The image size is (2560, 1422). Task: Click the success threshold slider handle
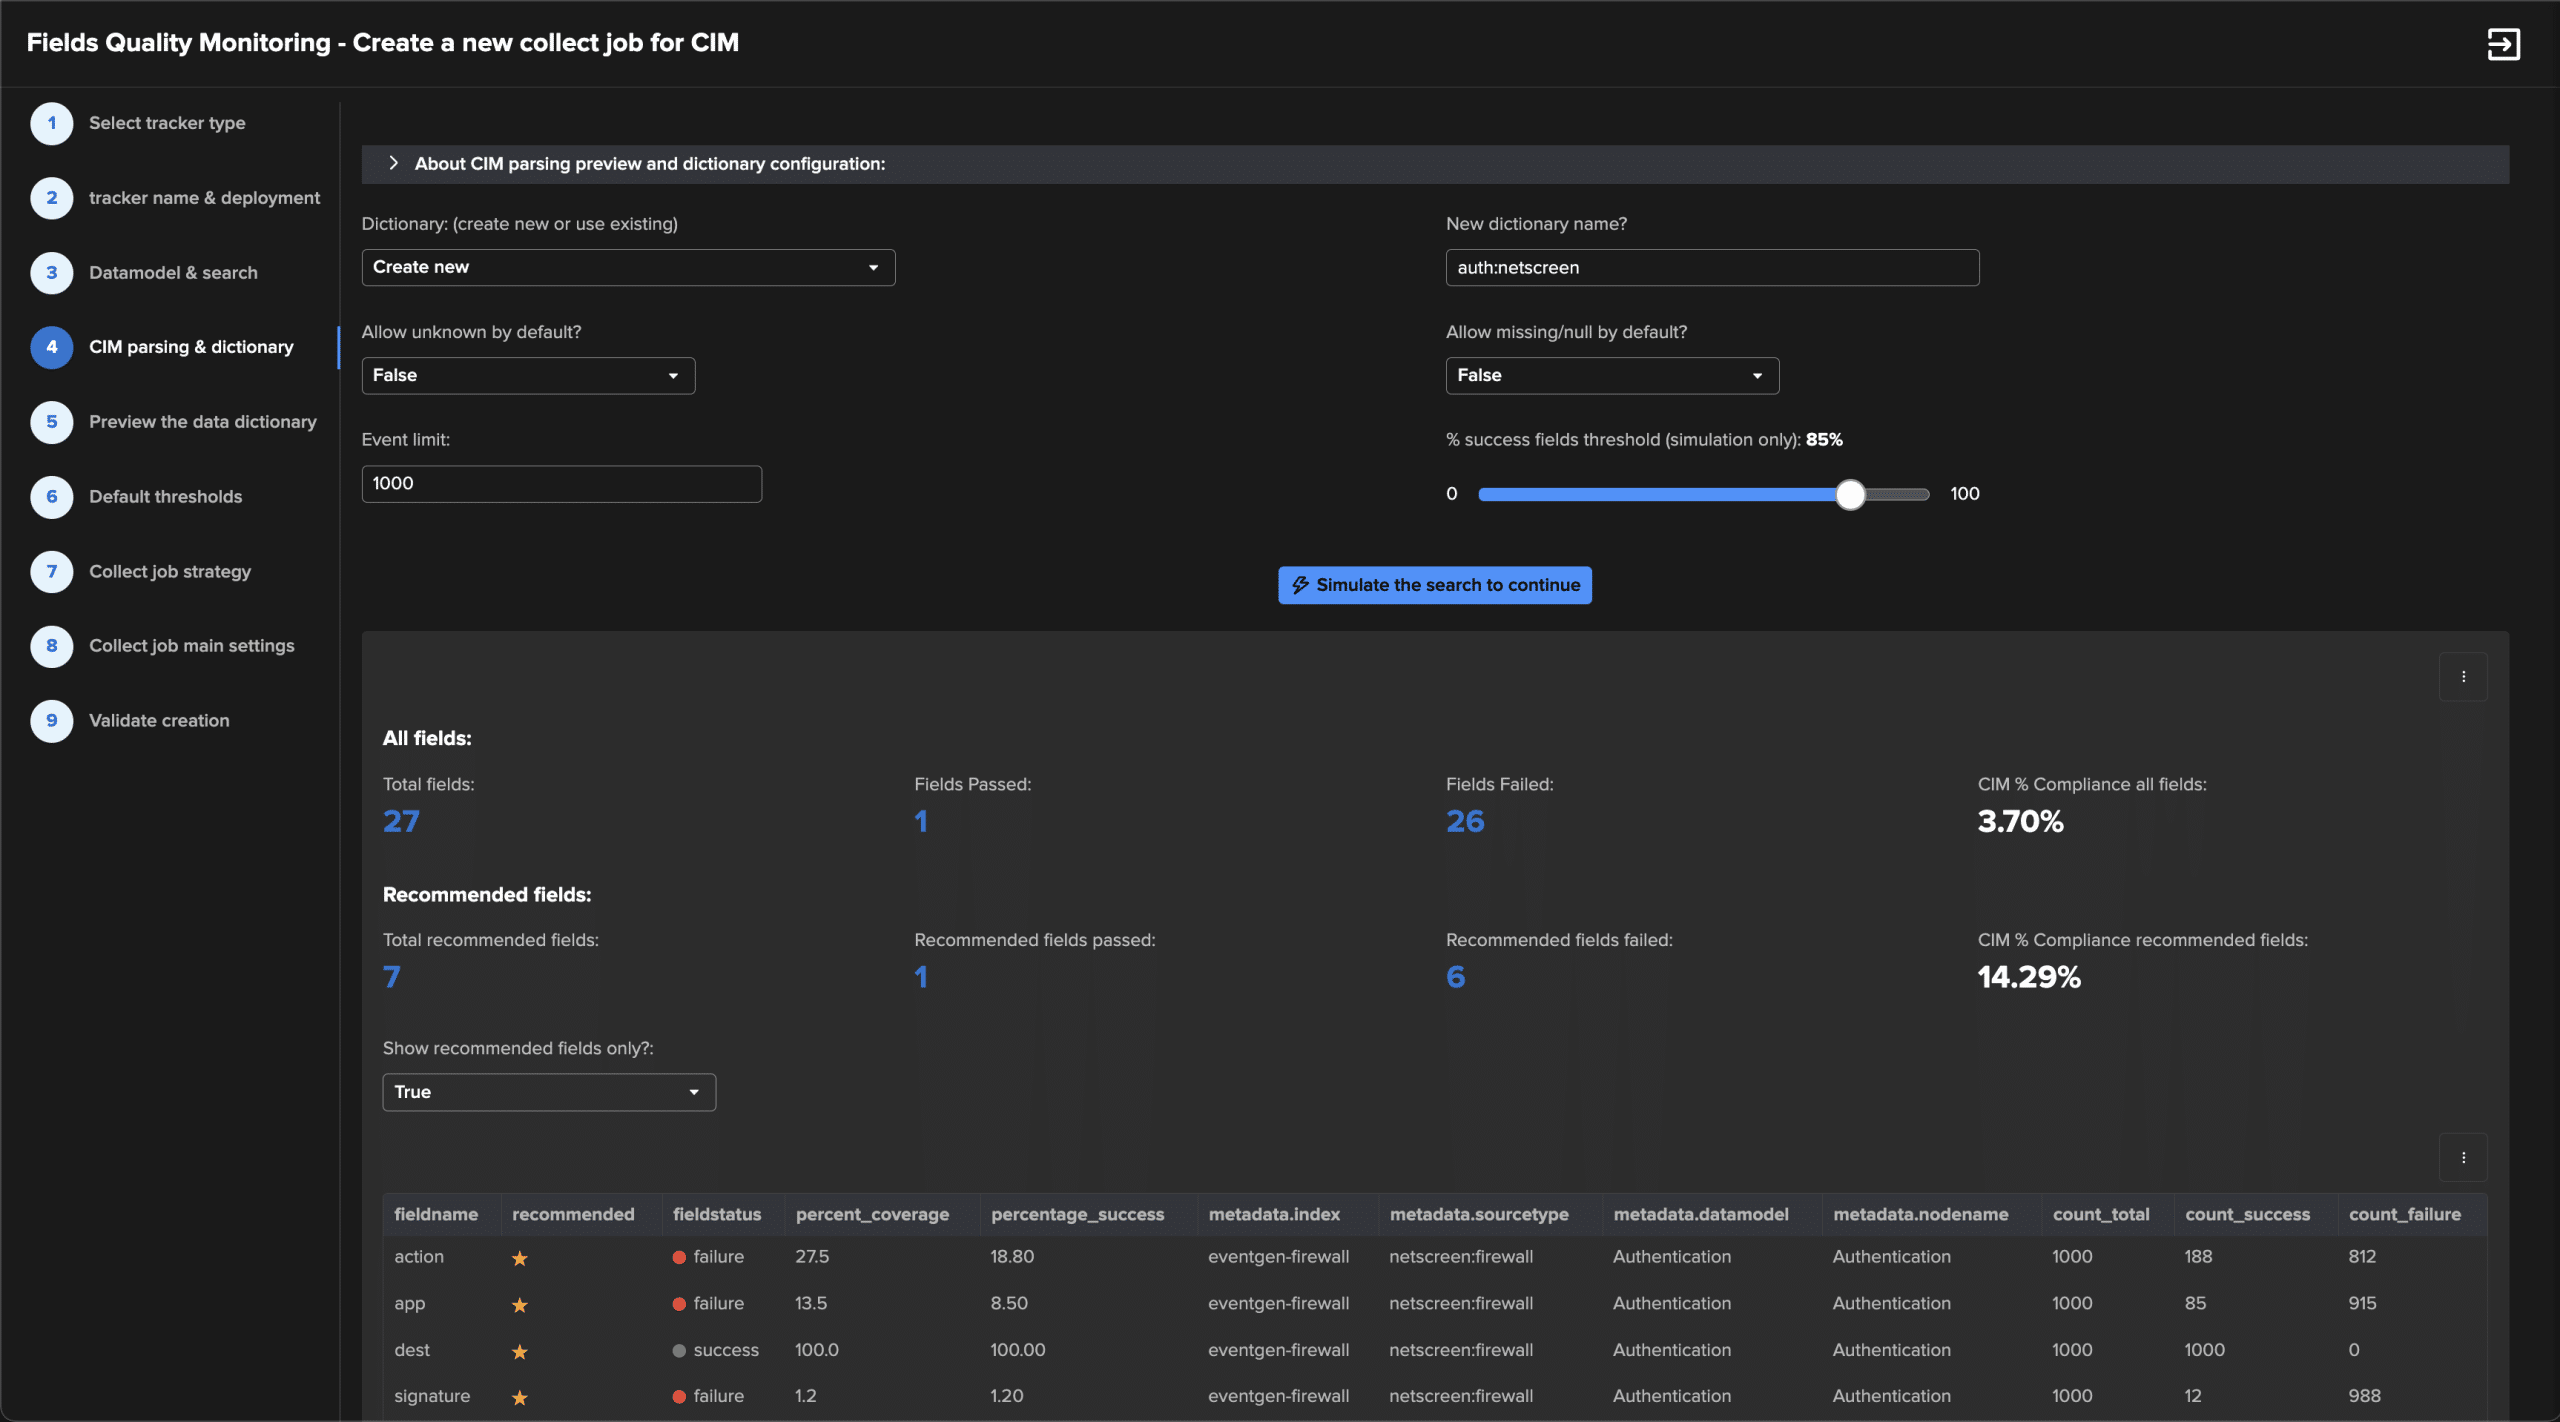1850,494
